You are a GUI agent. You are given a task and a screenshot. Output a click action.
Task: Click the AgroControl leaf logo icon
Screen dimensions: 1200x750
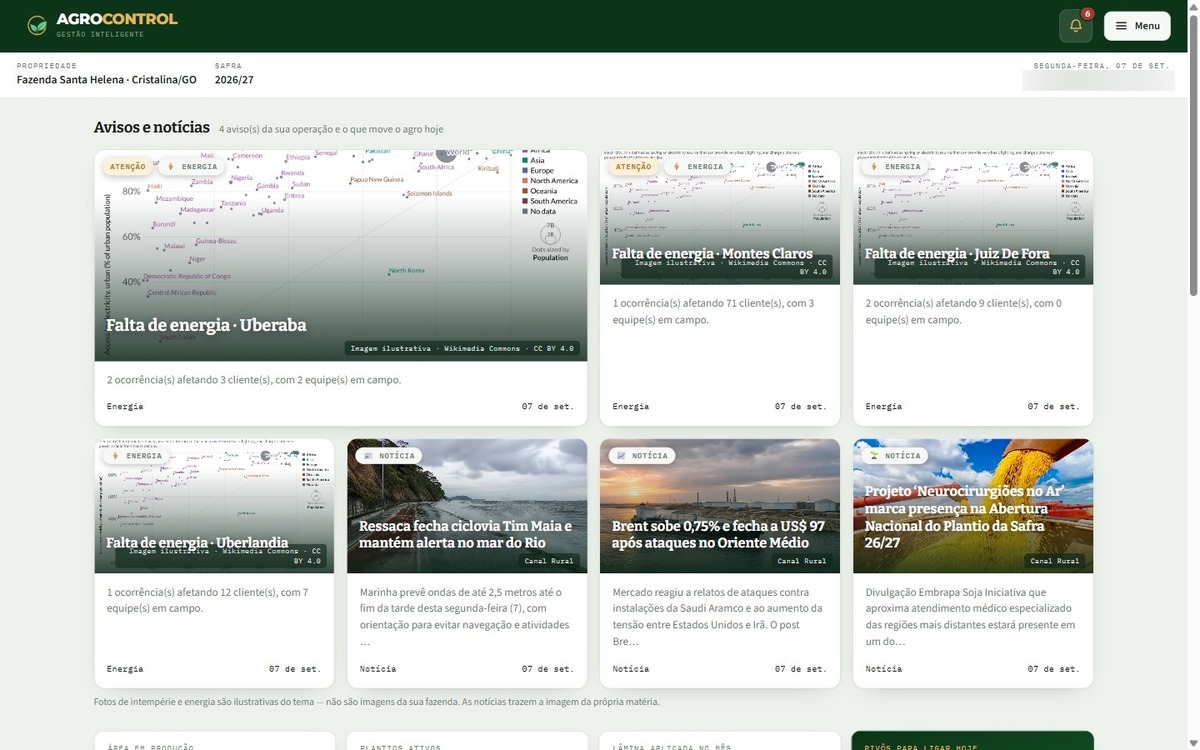(37, 26)
